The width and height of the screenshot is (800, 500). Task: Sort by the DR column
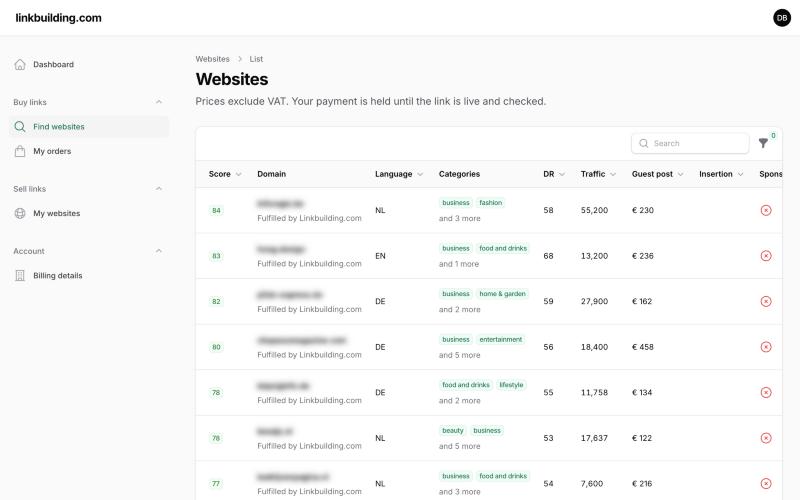tap(554, 174)
